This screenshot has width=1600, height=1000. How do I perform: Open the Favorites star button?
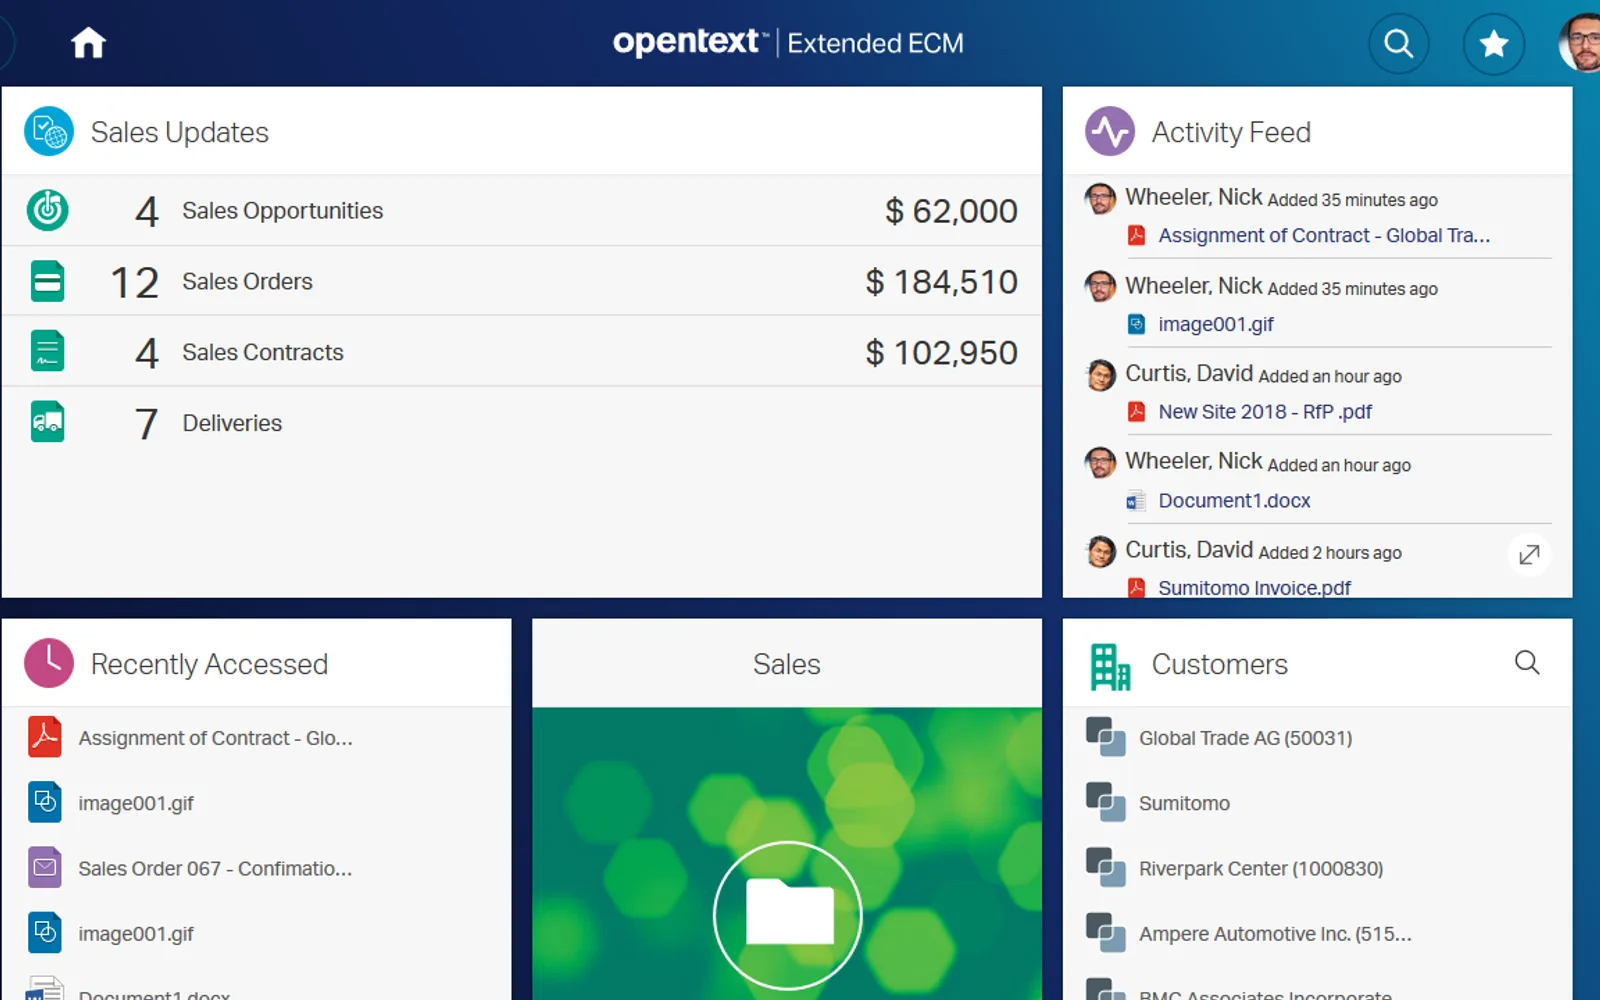[1494, 43]
